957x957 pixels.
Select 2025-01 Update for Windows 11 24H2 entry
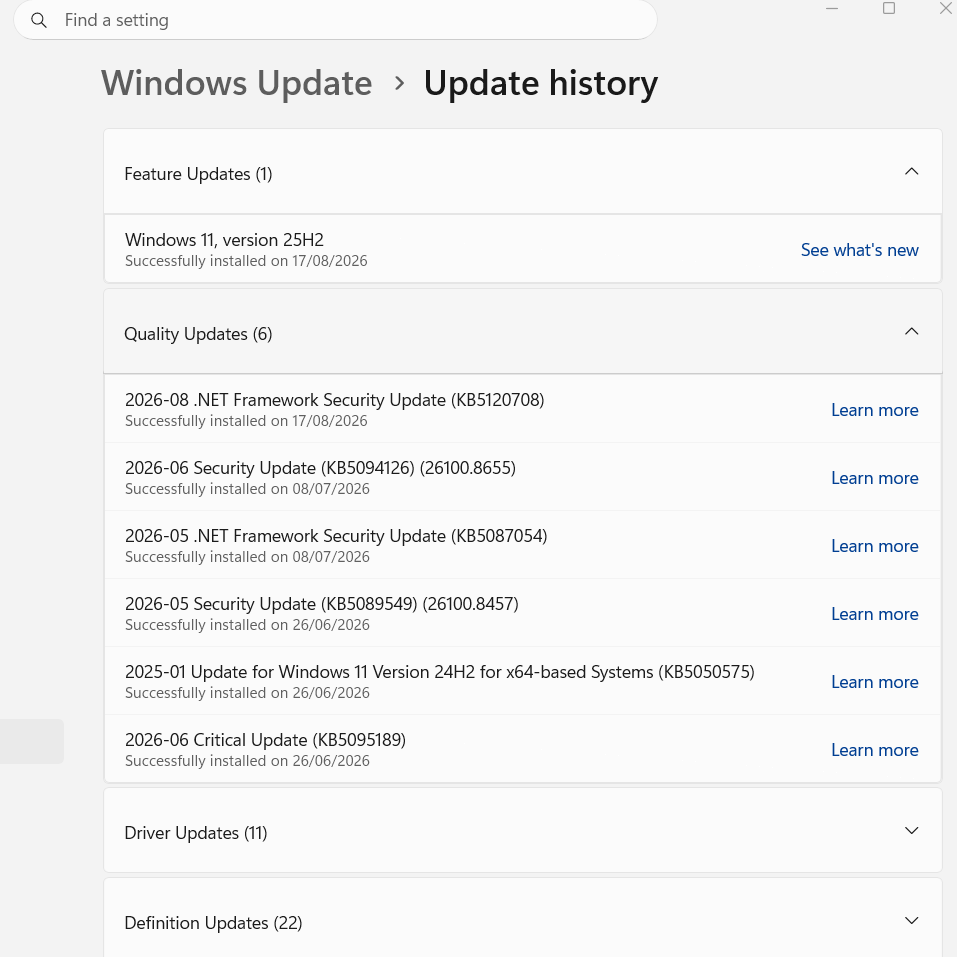523,681
